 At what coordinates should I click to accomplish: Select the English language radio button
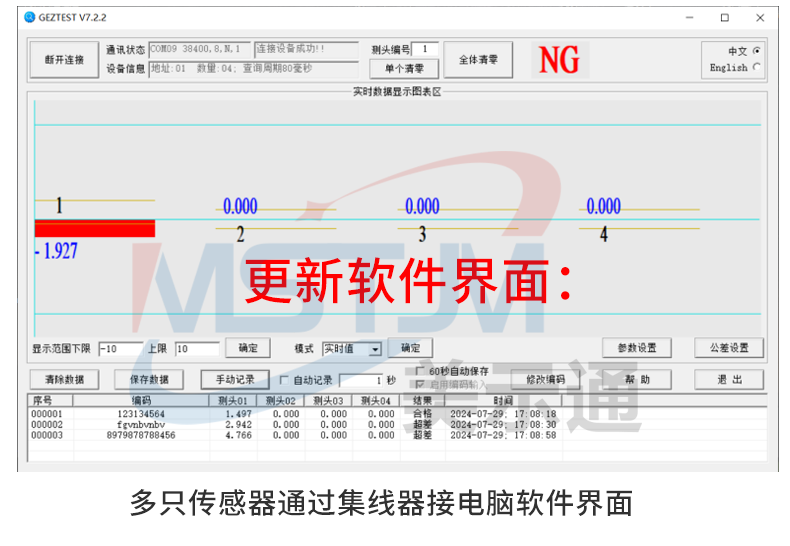tap(755, 68)
